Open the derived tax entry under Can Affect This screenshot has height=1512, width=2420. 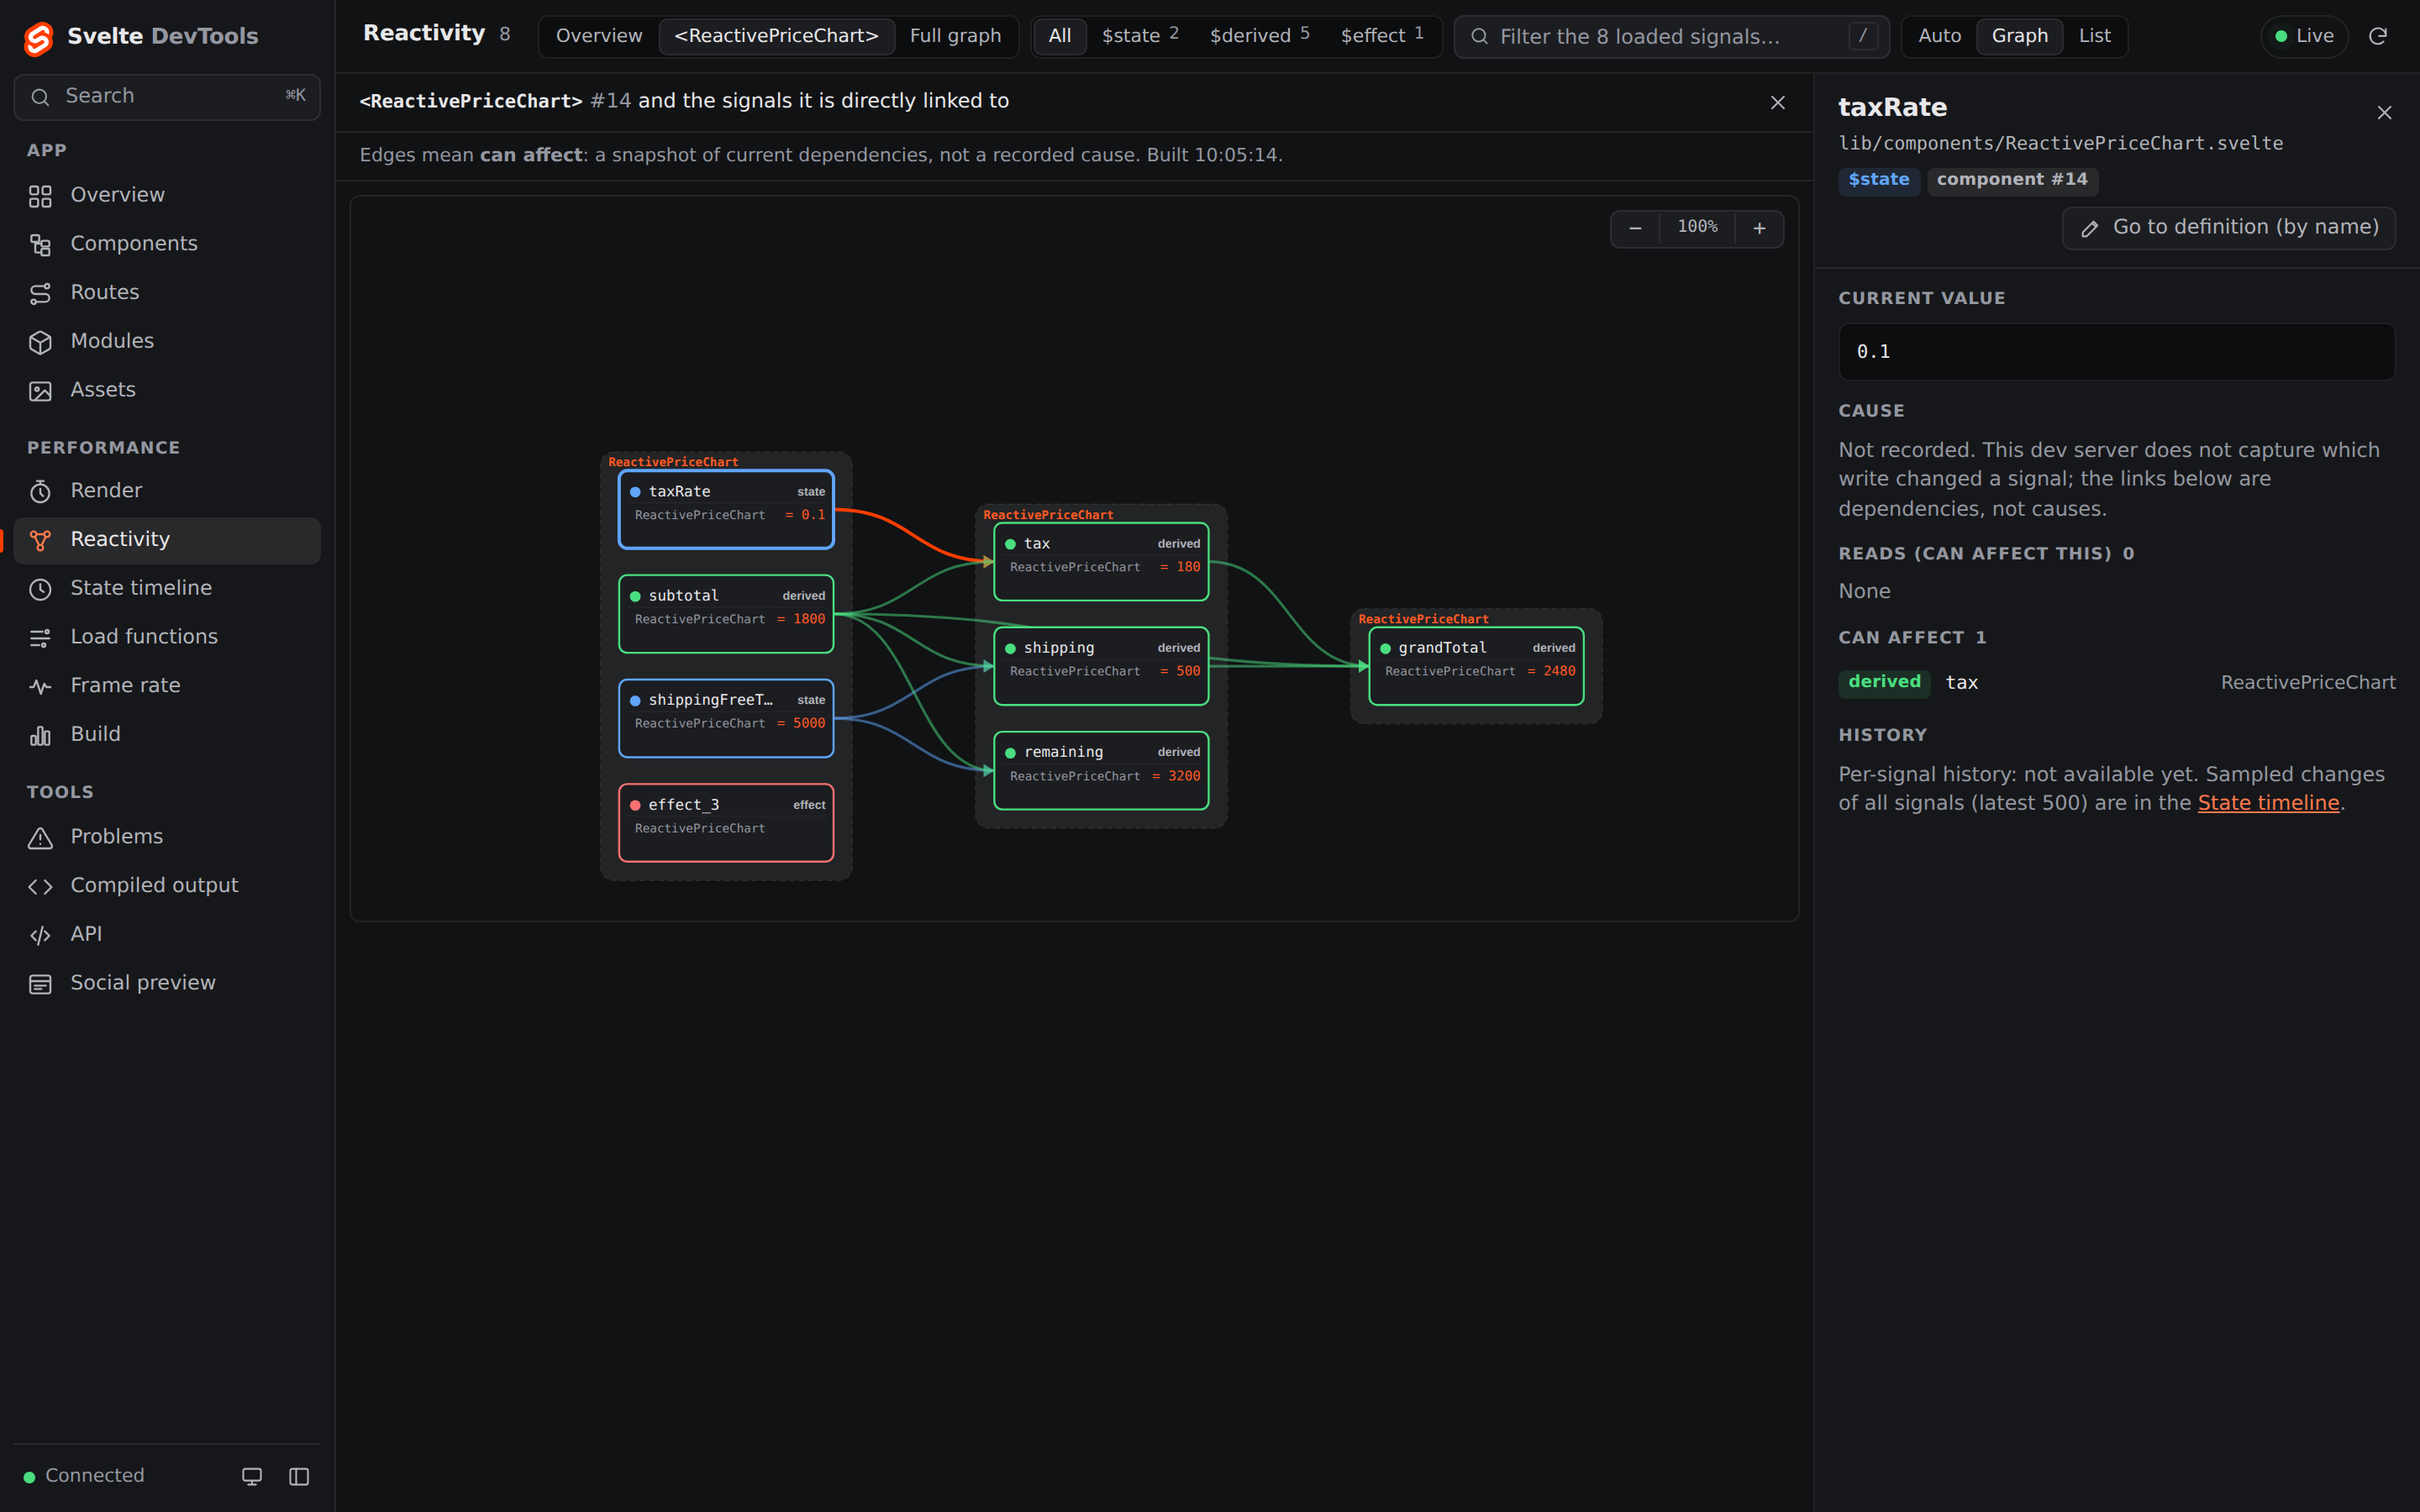(2117, 682)
